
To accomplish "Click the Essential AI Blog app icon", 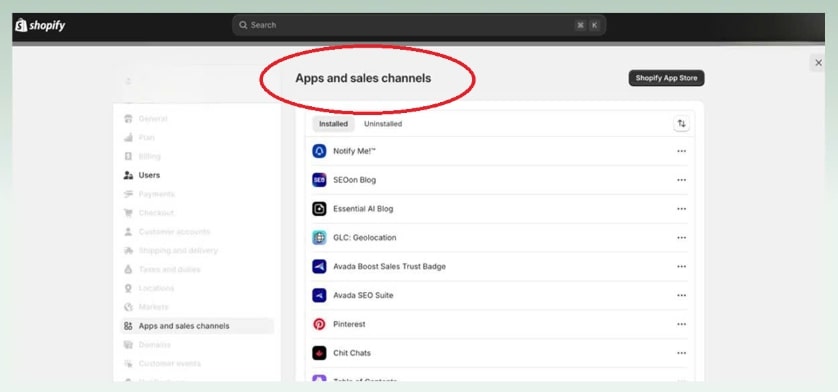I will [319, 209].
